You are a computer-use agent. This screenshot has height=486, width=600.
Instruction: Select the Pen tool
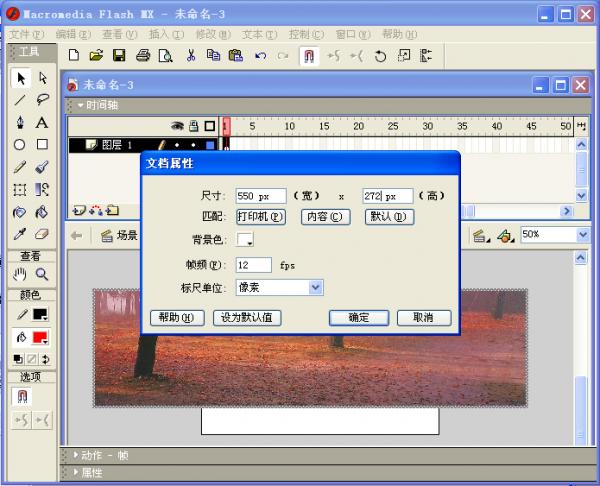tap(20, 122)
